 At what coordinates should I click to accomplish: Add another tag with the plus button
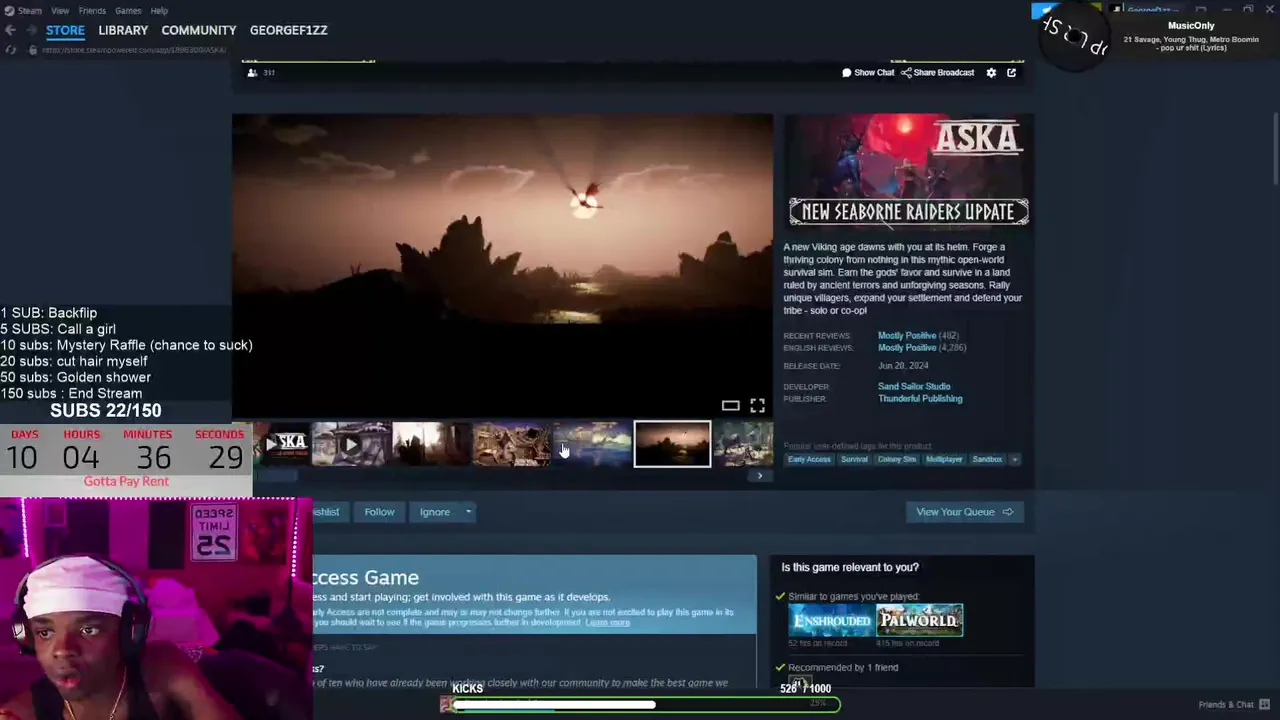pyautogui.click(x=1014, y=459)
